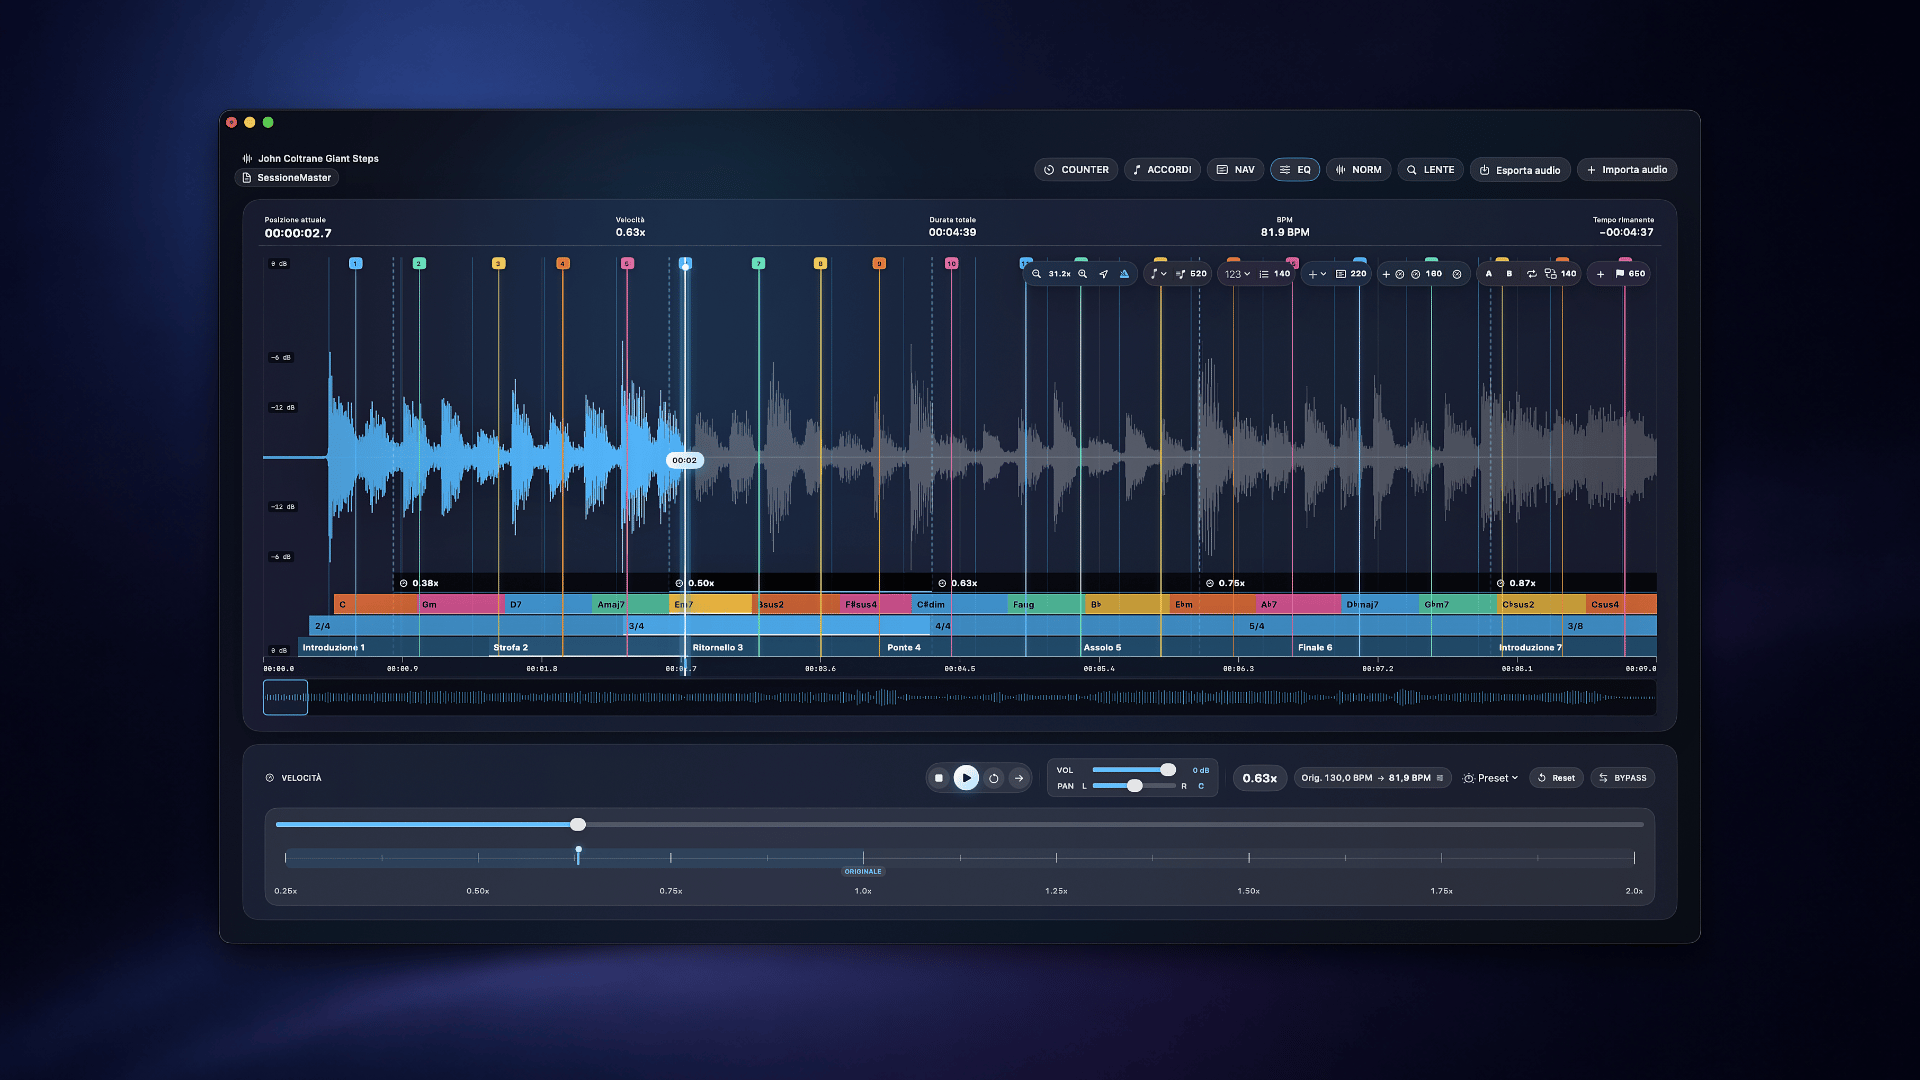Click Importa audio button
The width and height of the screenshot is (1920, 1080).
1627,170
